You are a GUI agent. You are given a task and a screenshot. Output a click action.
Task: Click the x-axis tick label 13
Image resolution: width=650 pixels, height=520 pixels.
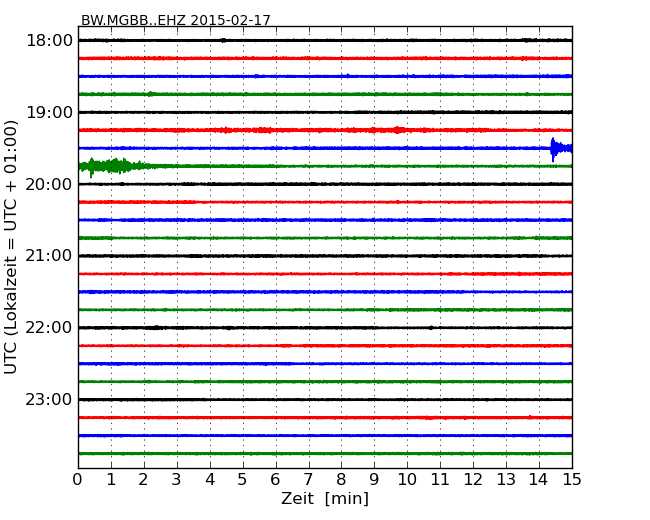pos(506,480)
